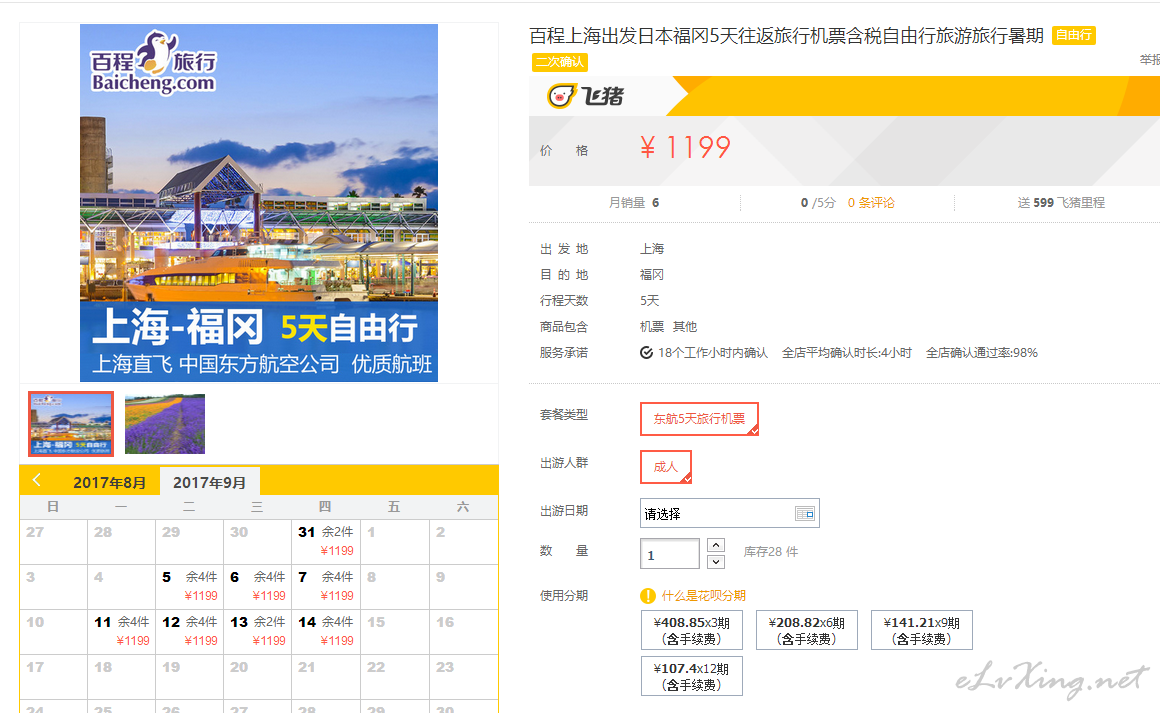Click the 18个工作小时内确认 service promise
1160x713 pixels.
tap(713, 353)
